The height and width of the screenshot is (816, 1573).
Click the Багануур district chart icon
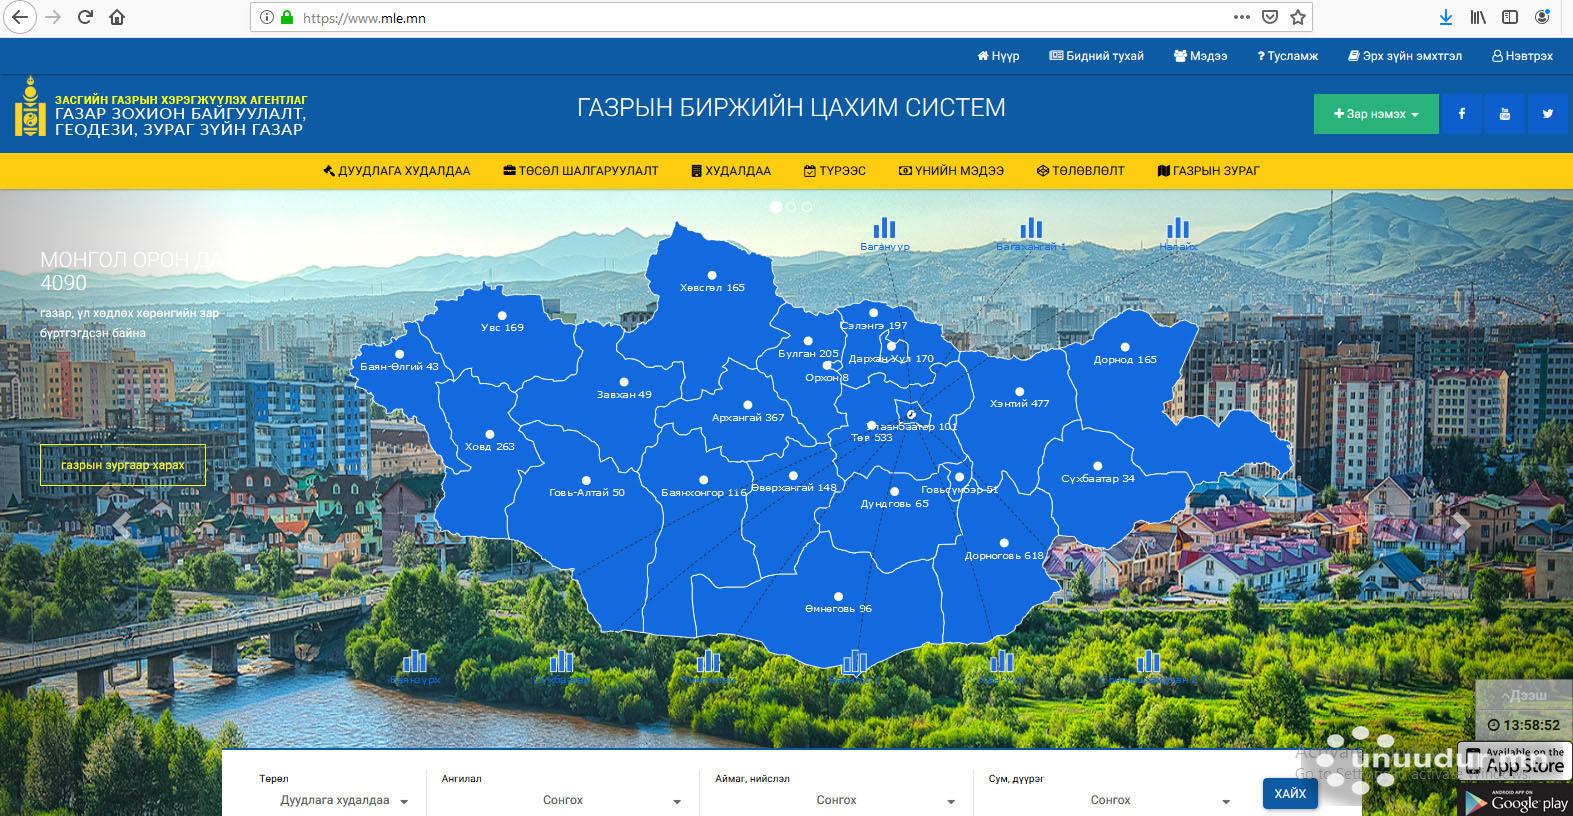click(x=884, y=229)
